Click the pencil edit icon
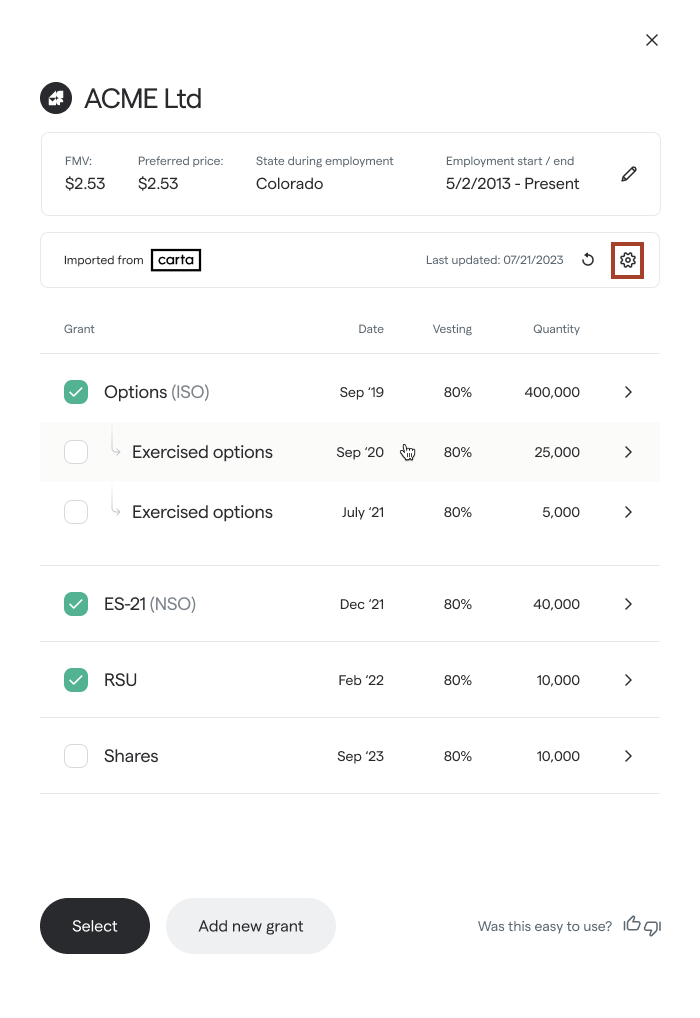 tap(628, 174)
